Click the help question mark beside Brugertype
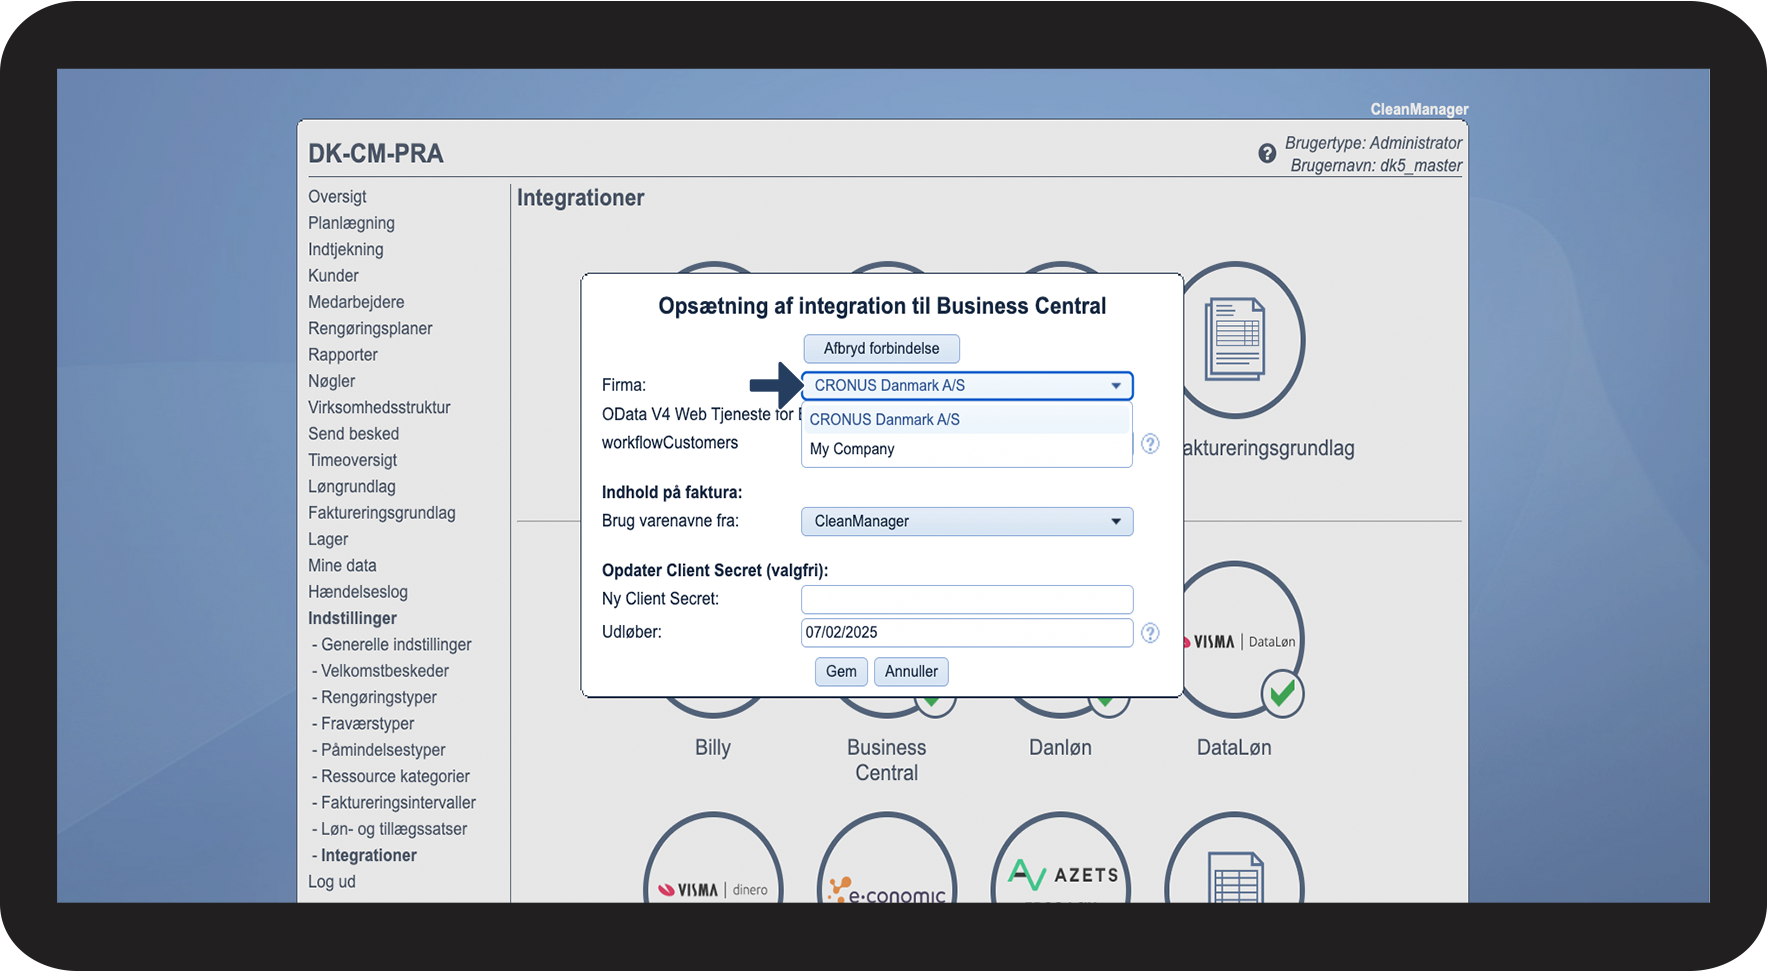Image resolution: width=1767 pixels, height=971 pixels. (x=1267, y=153)
